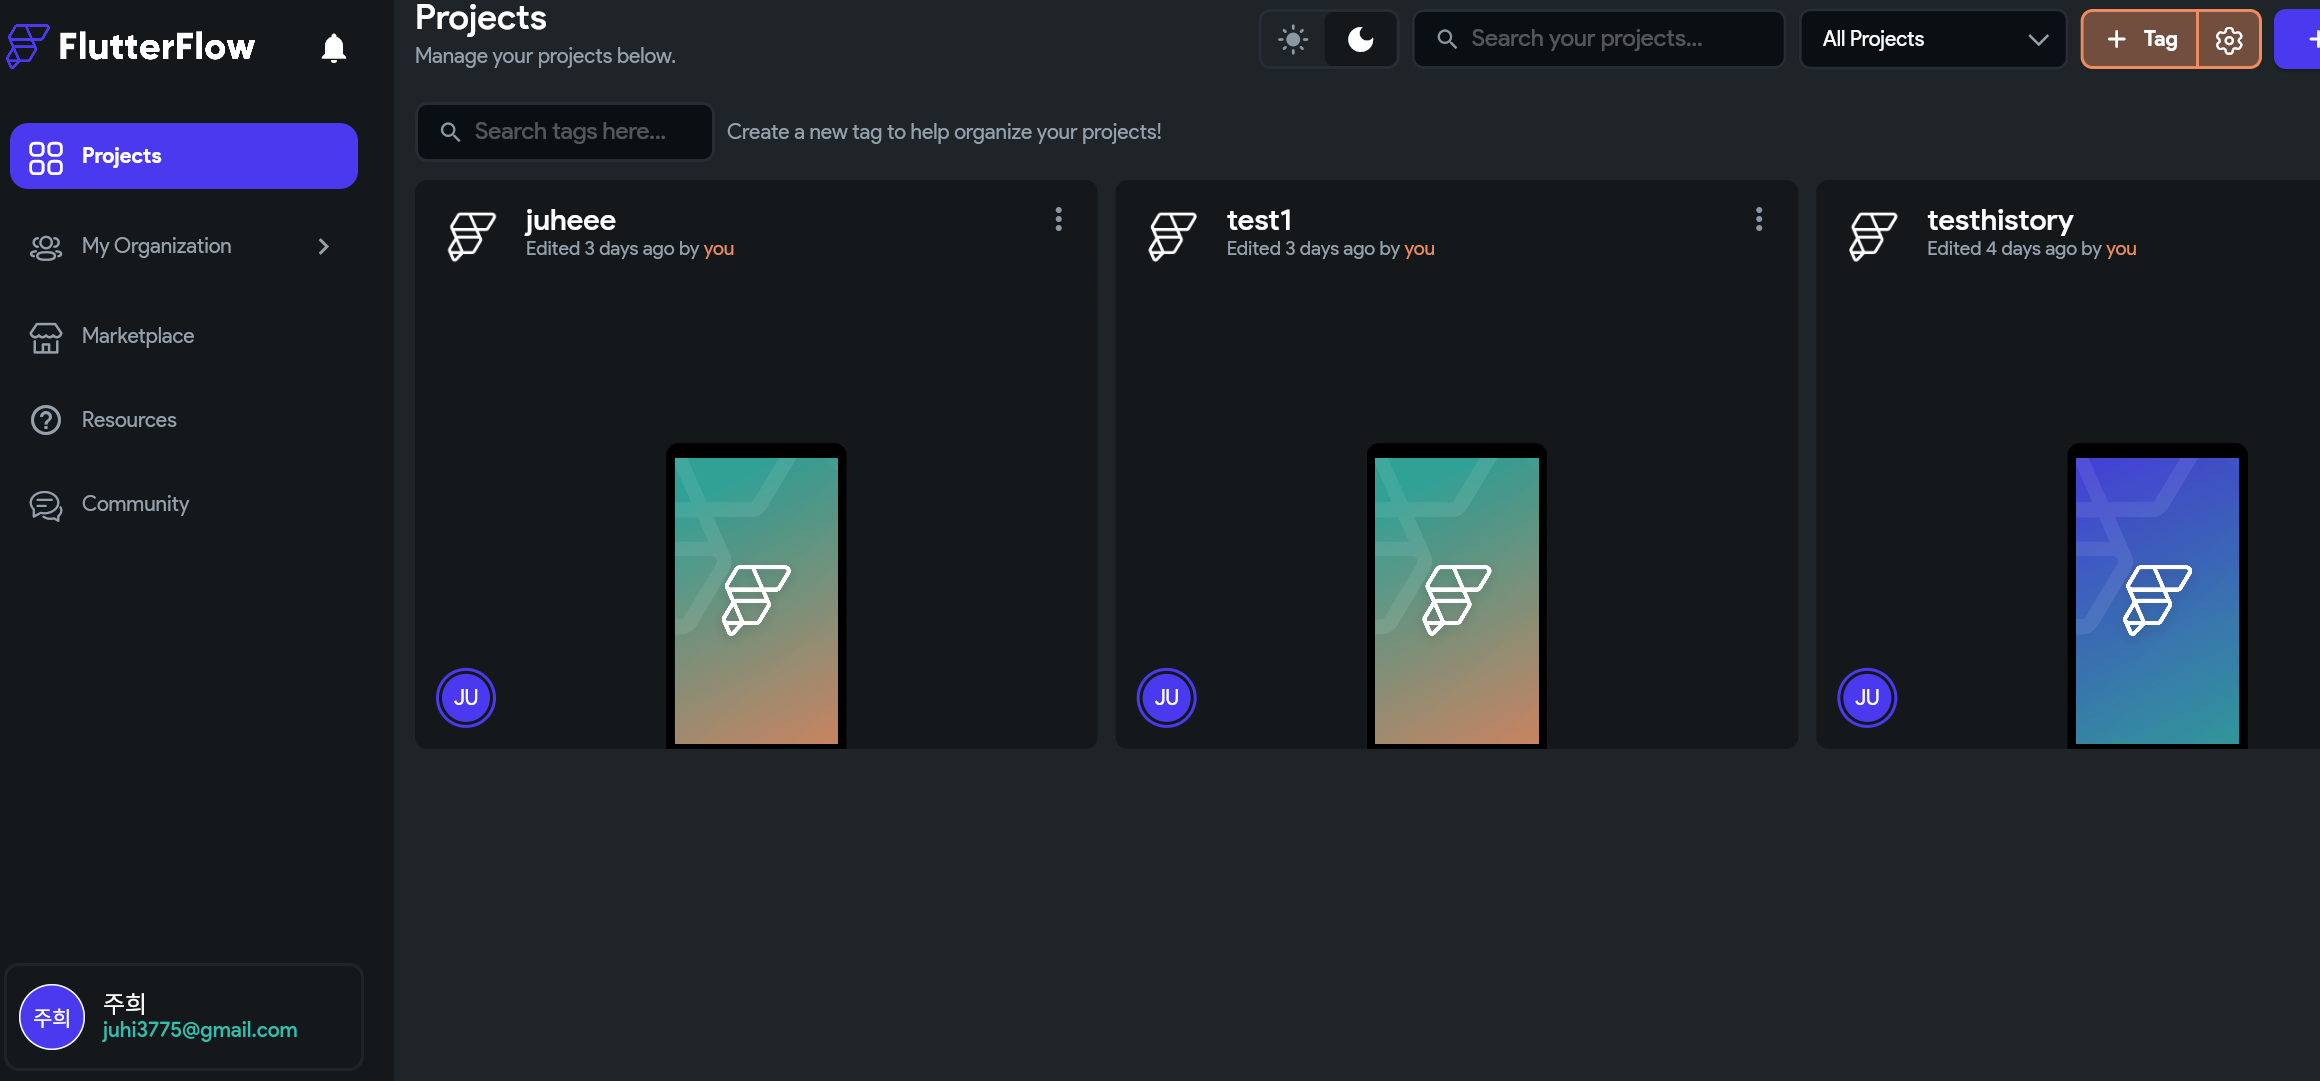The height and width of the screenshot is (1081, 2320).
Task: Open juheee project options menu
Action: pyautogui.click(x=1059, y=219)
